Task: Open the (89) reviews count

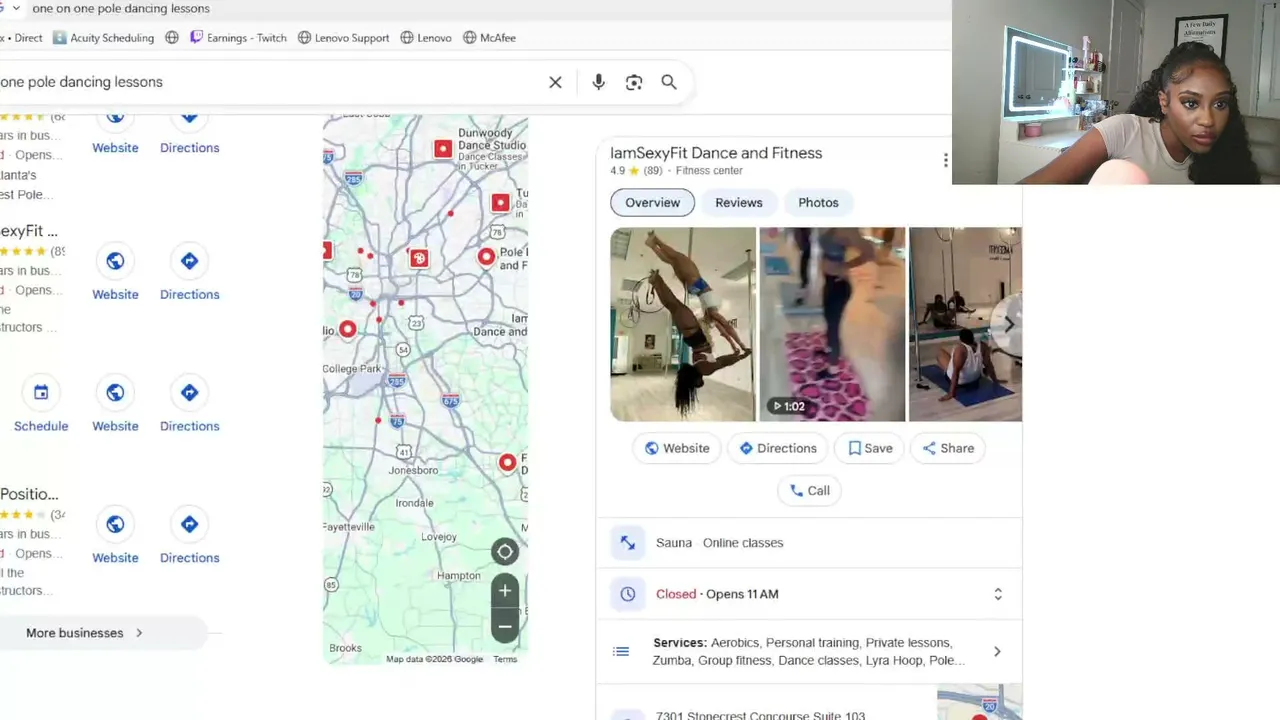Action: [x=652, y=171]
